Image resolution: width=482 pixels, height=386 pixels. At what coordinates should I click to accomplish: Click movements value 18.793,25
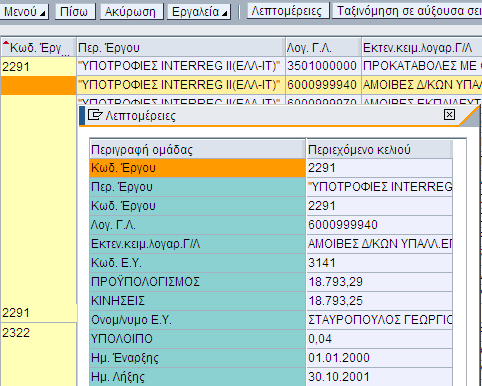(x=379, y=301)
